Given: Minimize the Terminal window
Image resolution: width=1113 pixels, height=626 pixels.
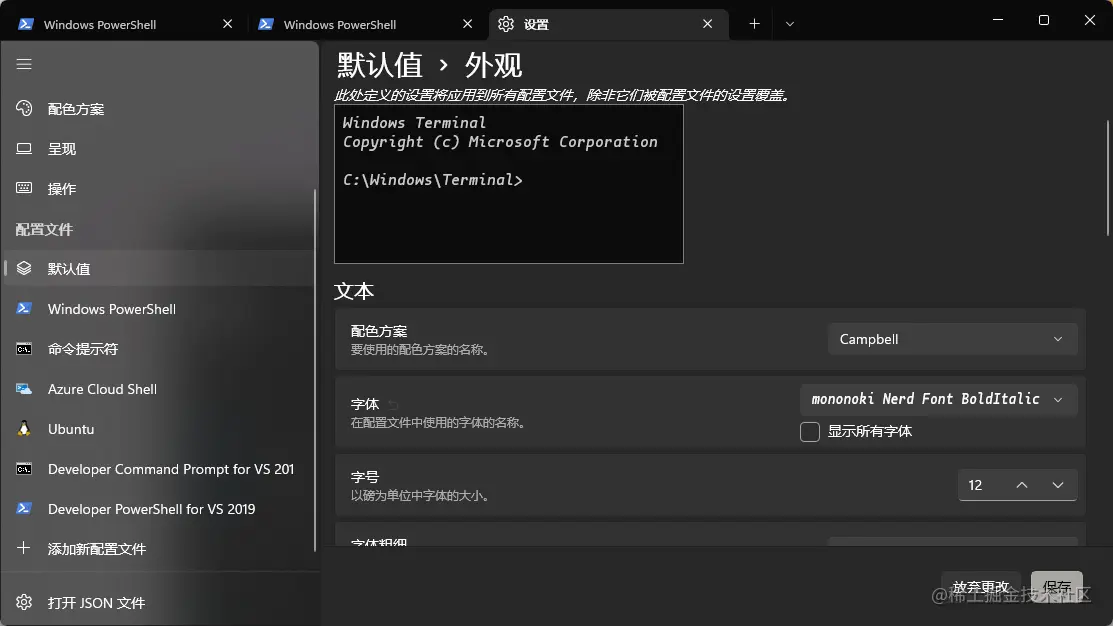Looking at the screenshot, I should [997, 20].
